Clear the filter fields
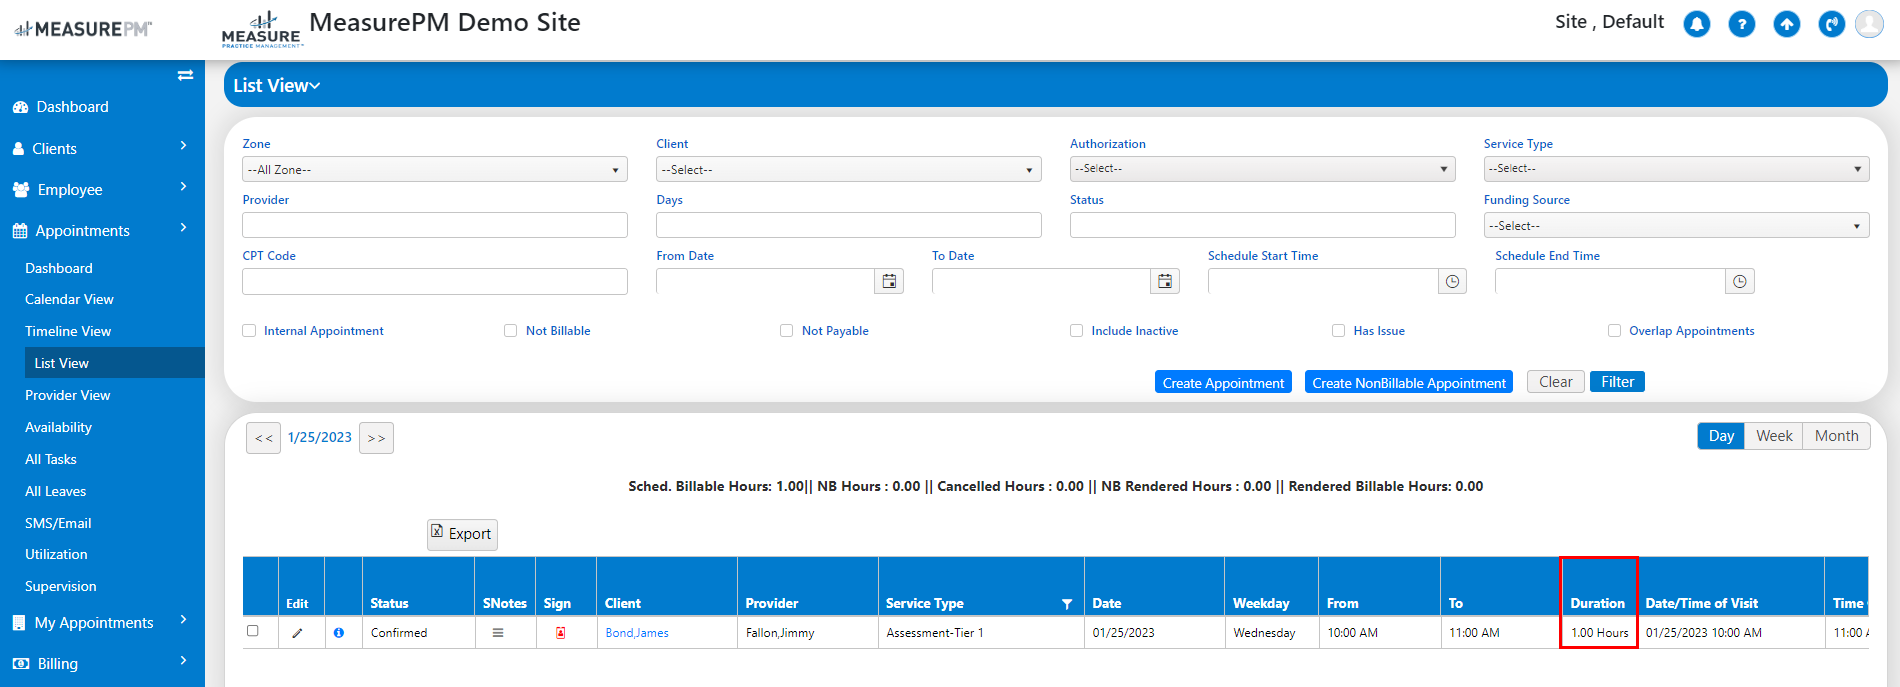Screen dimensions: 1900x687 [x=1556, y=382]
